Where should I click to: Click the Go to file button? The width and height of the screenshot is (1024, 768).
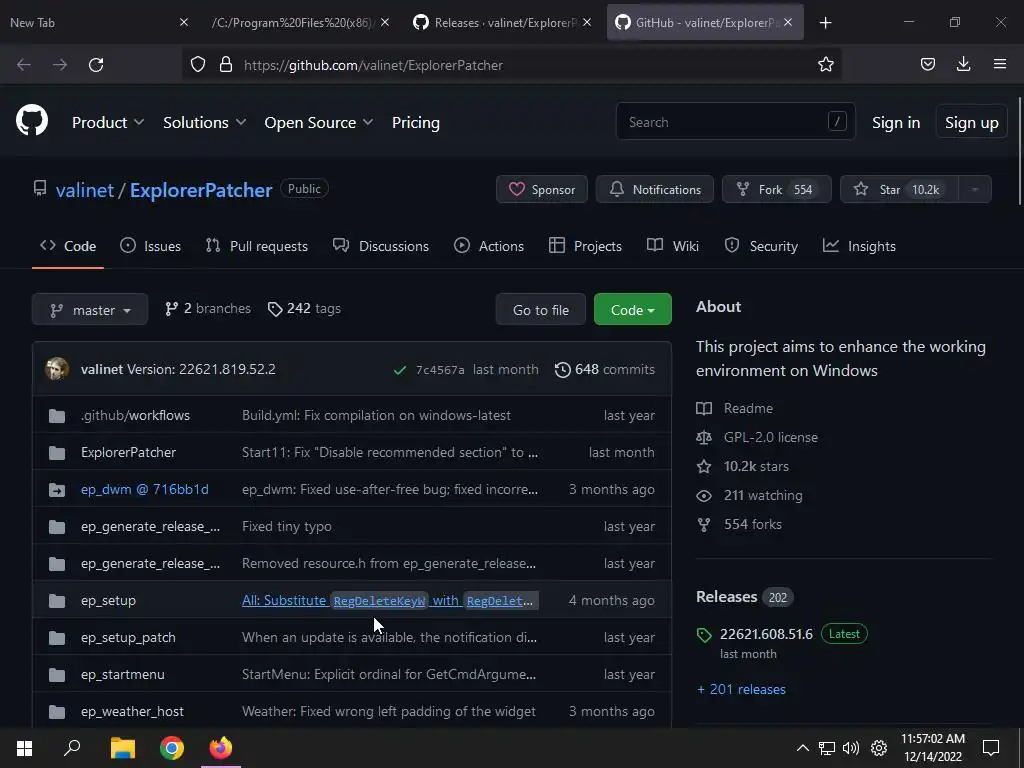(x=541, y=310)
